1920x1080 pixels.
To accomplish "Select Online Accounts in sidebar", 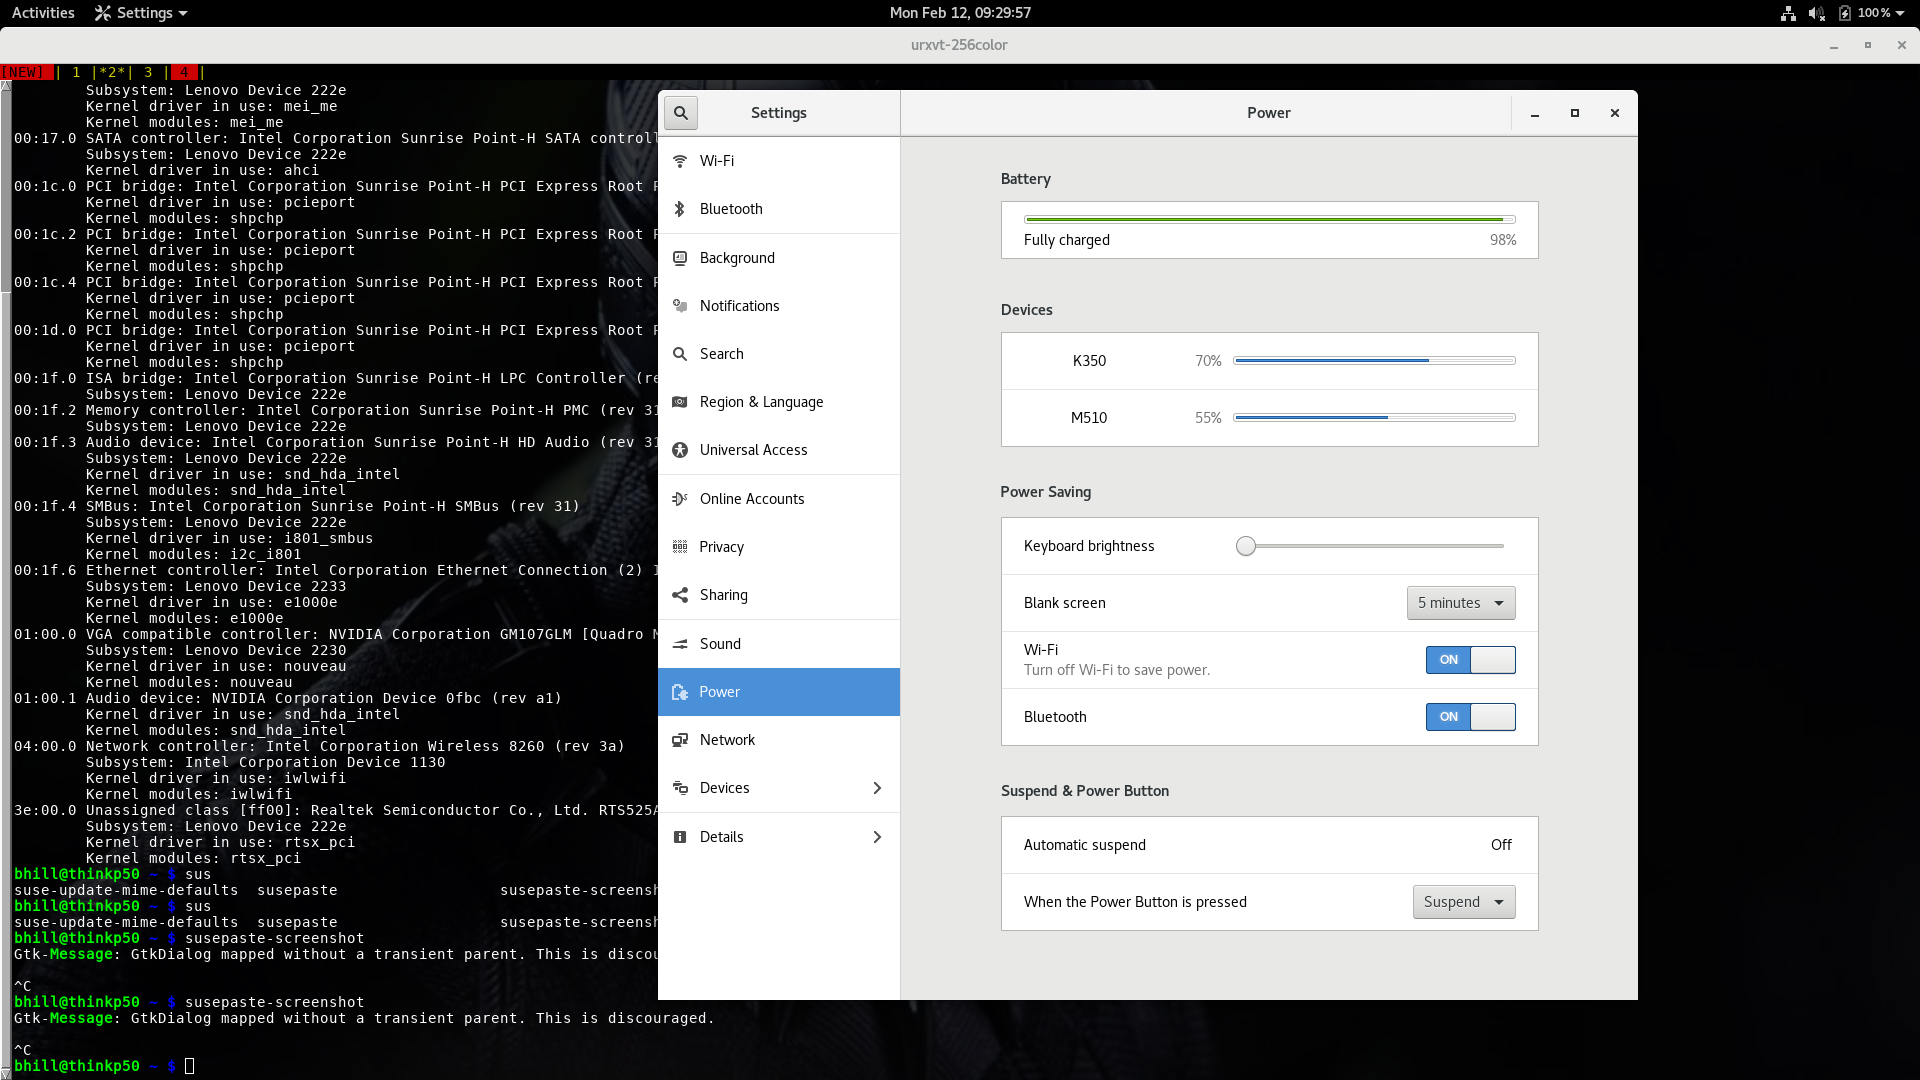I will 779,499.
